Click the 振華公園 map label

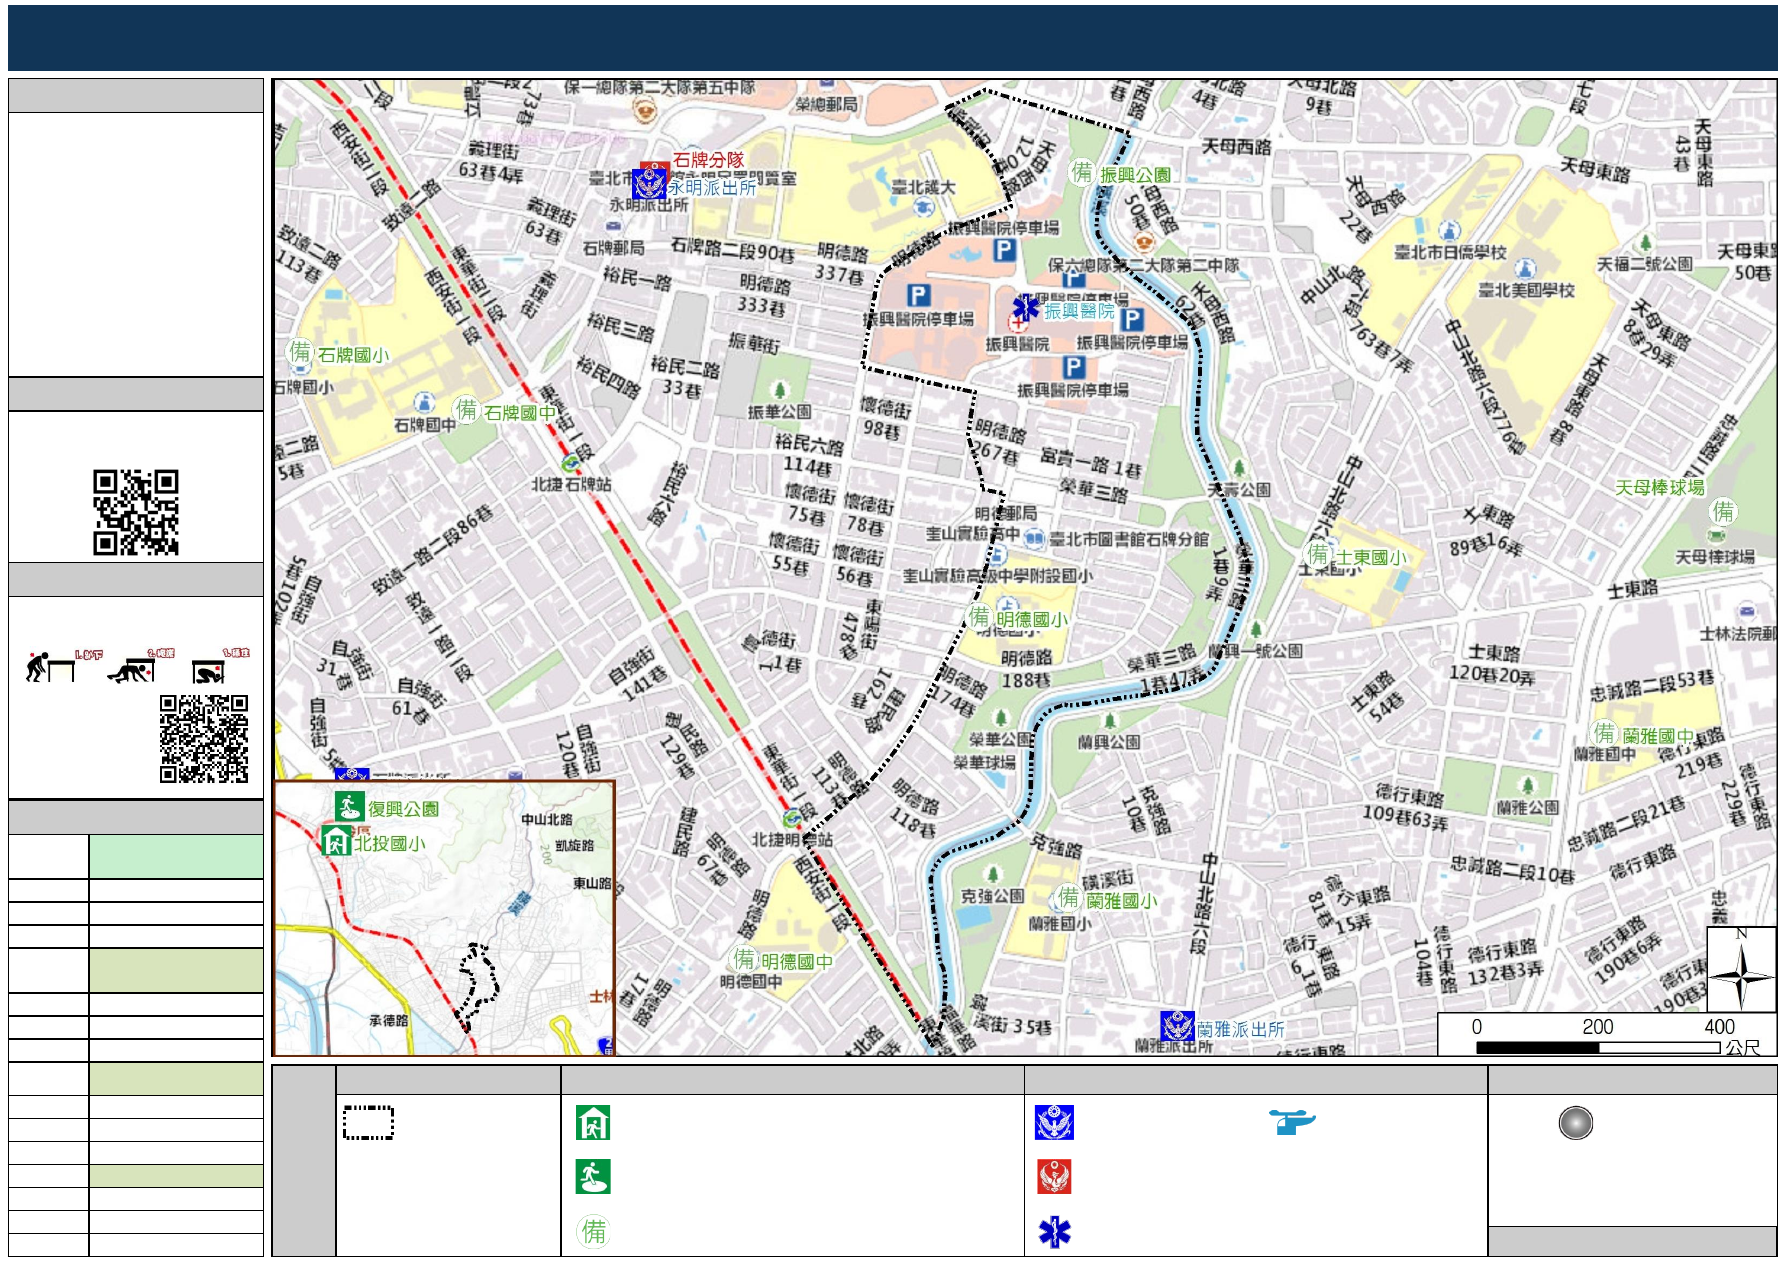tap(779, 411)
